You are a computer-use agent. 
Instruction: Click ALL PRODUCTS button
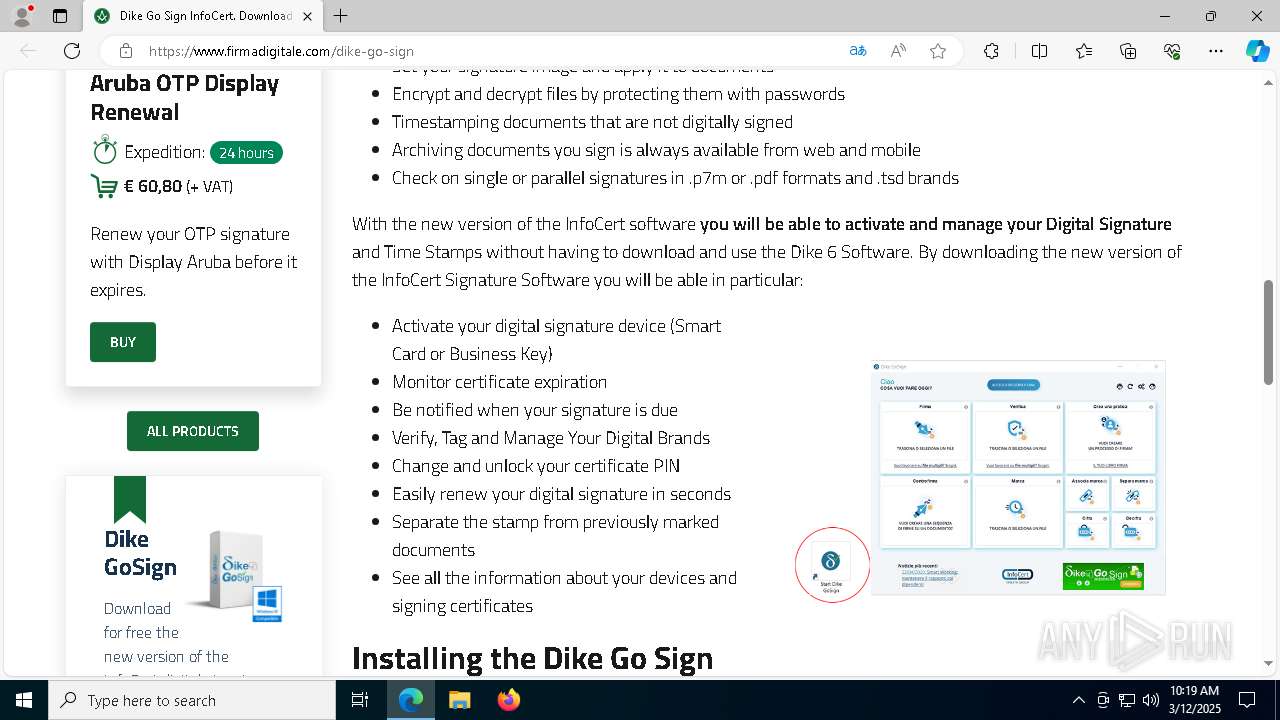193,431
